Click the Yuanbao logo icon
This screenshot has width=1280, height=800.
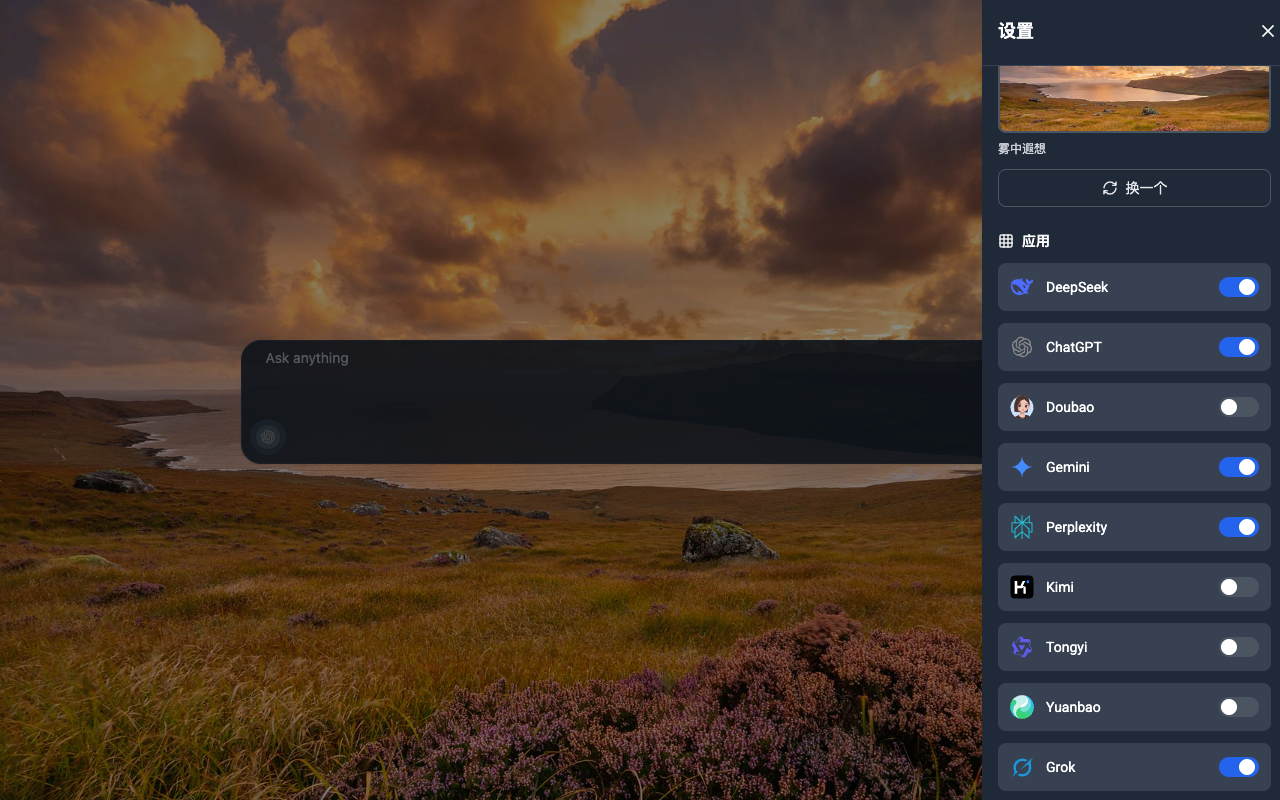click(x=1022, y=707)
